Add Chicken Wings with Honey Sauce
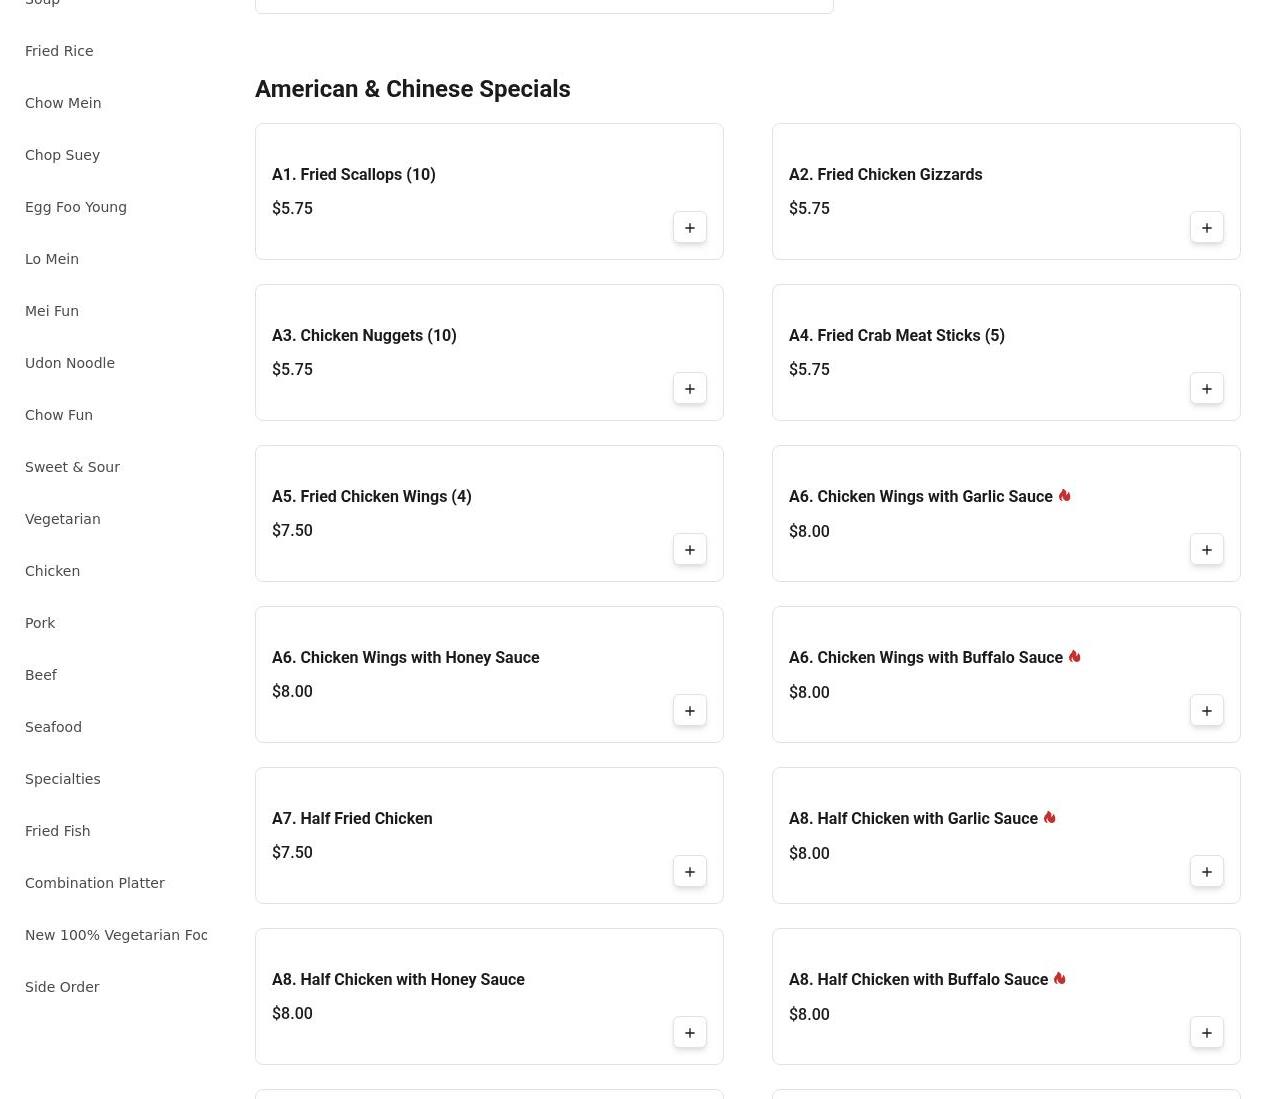The image size is (1270, 1099). coord(689,711)
